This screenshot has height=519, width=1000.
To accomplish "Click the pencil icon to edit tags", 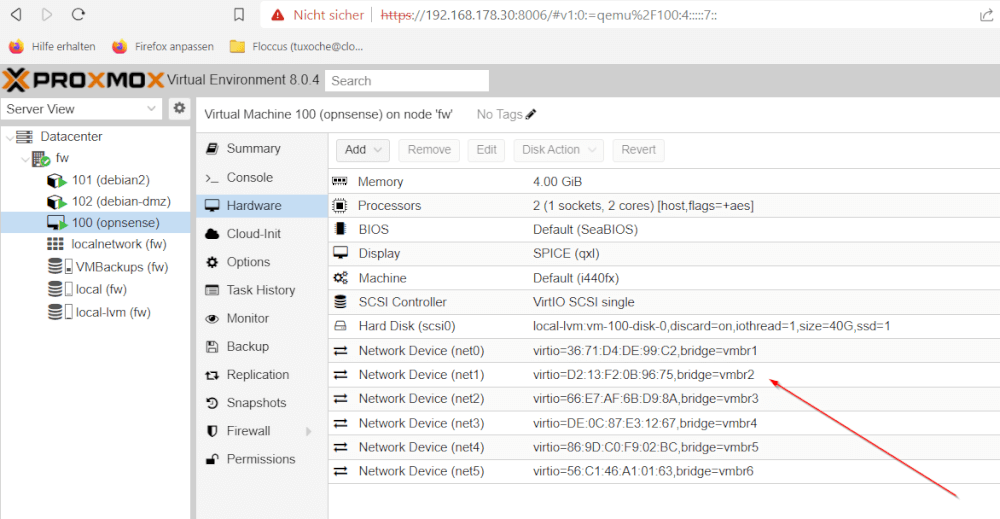I will point(531,114).
